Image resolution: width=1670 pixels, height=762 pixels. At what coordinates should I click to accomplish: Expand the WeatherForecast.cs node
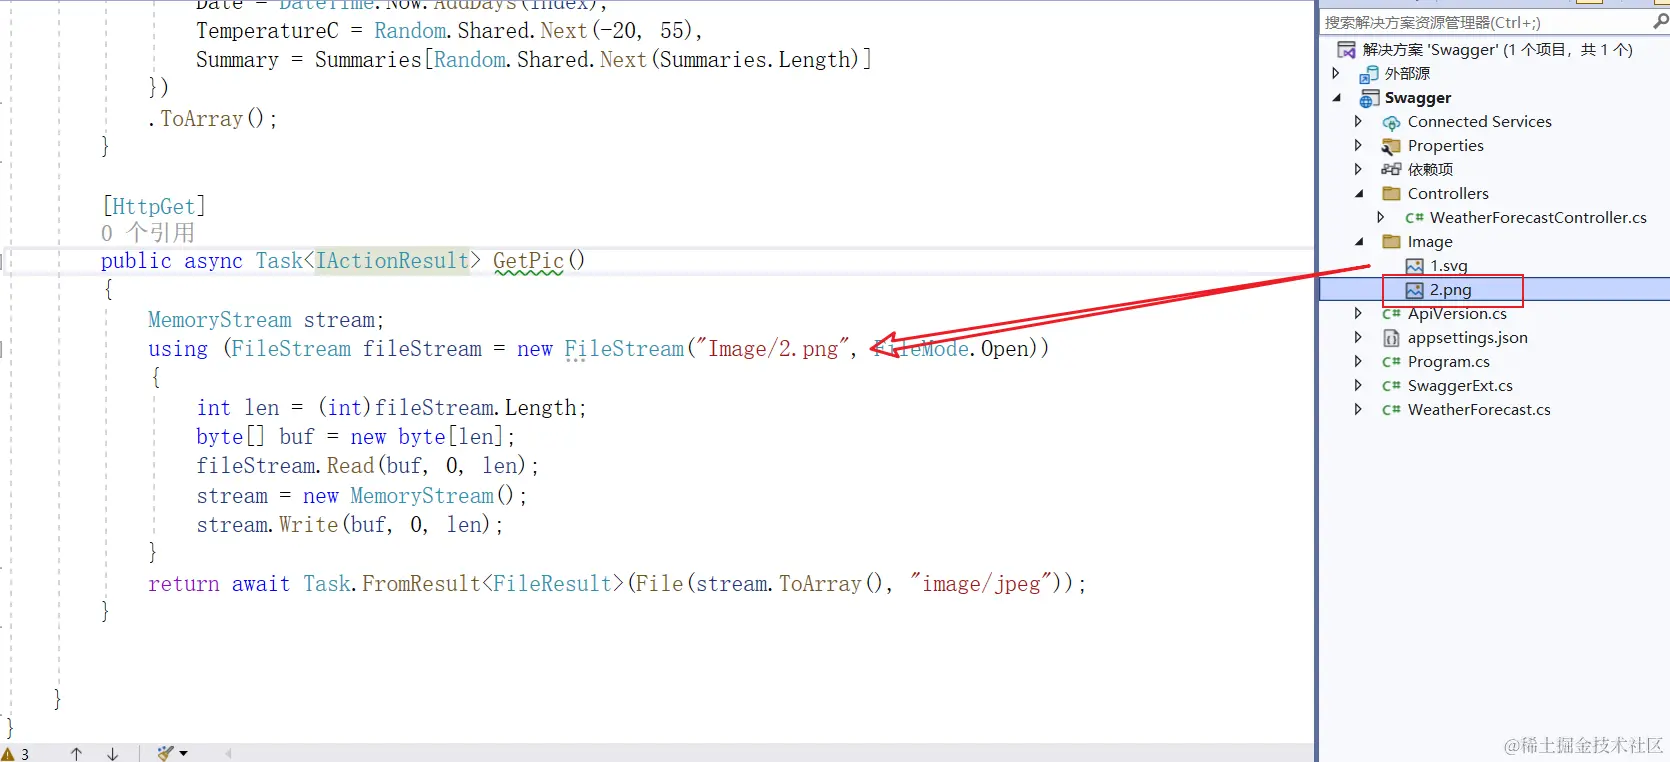click(1358, 409)
